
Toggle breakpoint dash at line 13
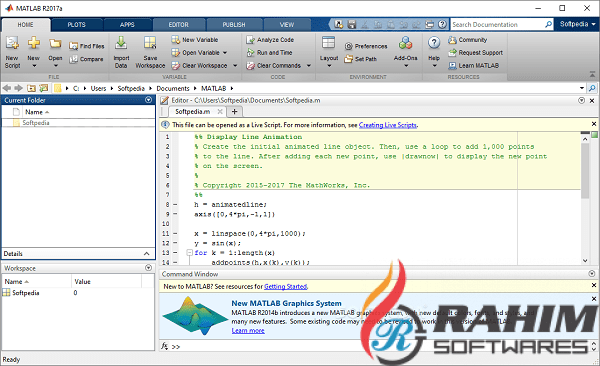pyautogui.click(x=175, y=253)
